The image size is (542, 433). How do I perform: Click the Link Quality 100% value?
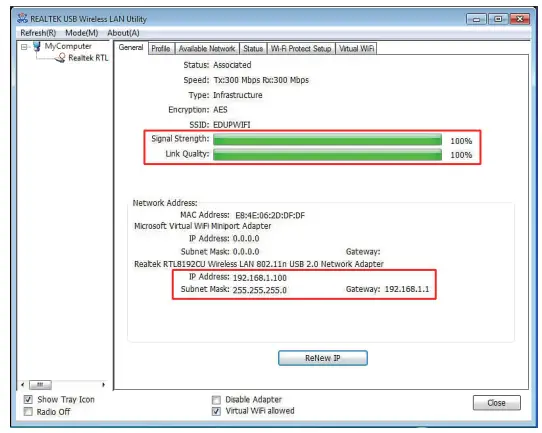click(461, 155)
